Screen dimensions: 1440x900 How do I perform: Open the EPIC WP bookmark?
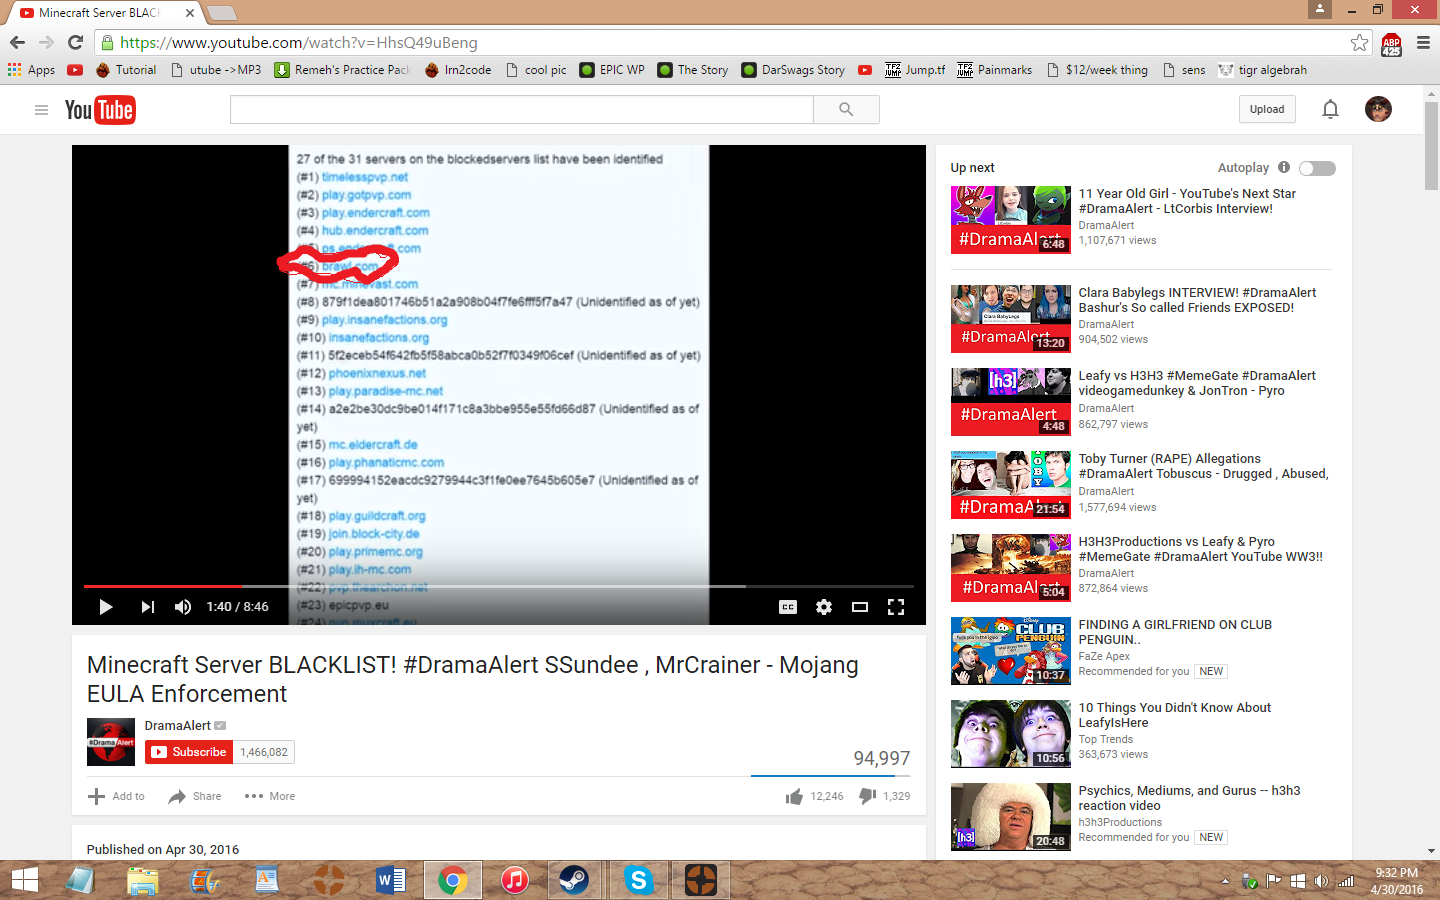(x=612, y=70)
